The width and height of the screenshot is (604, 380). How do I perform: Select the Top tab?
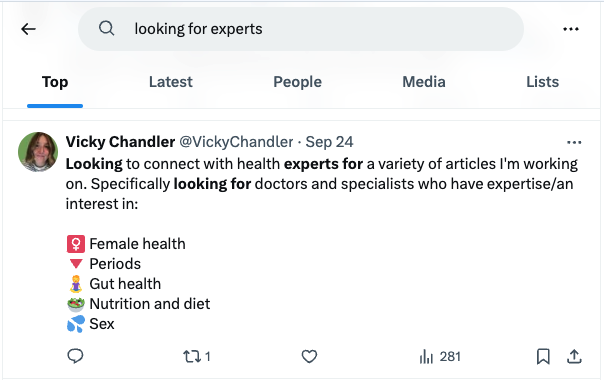tap(55, 82)
